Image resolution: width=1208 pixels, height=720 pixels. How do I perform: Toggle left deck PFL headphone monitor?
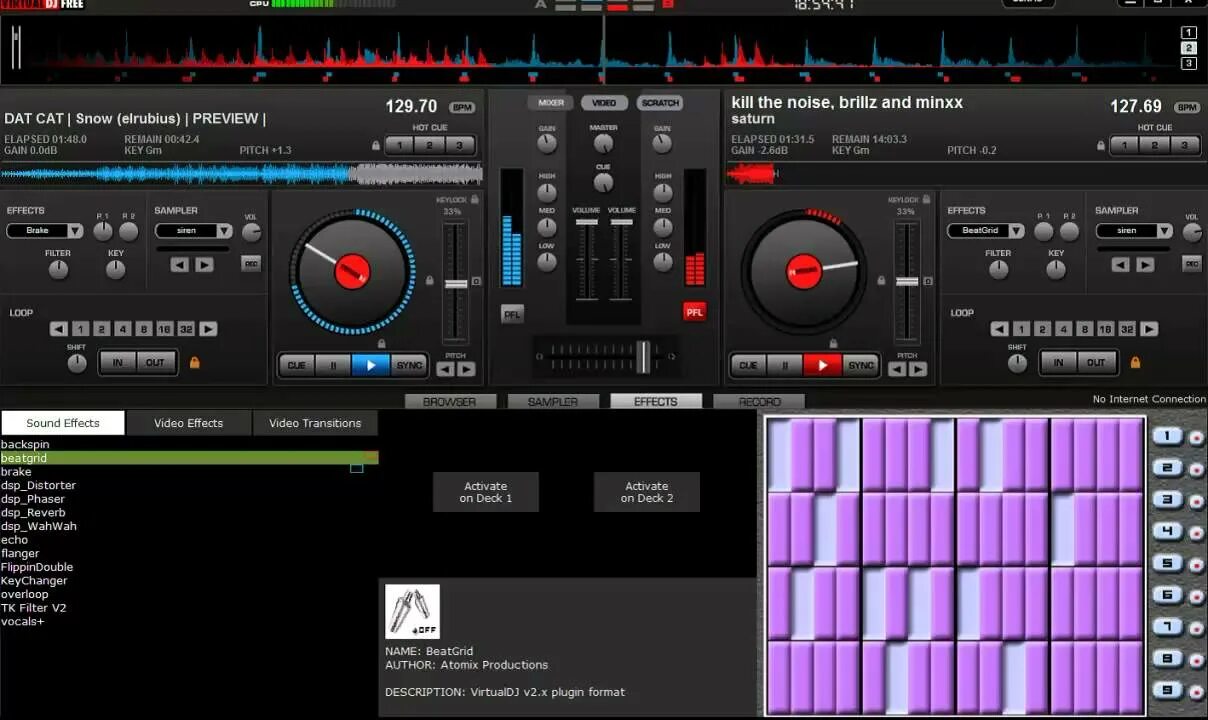coord(512,313)
